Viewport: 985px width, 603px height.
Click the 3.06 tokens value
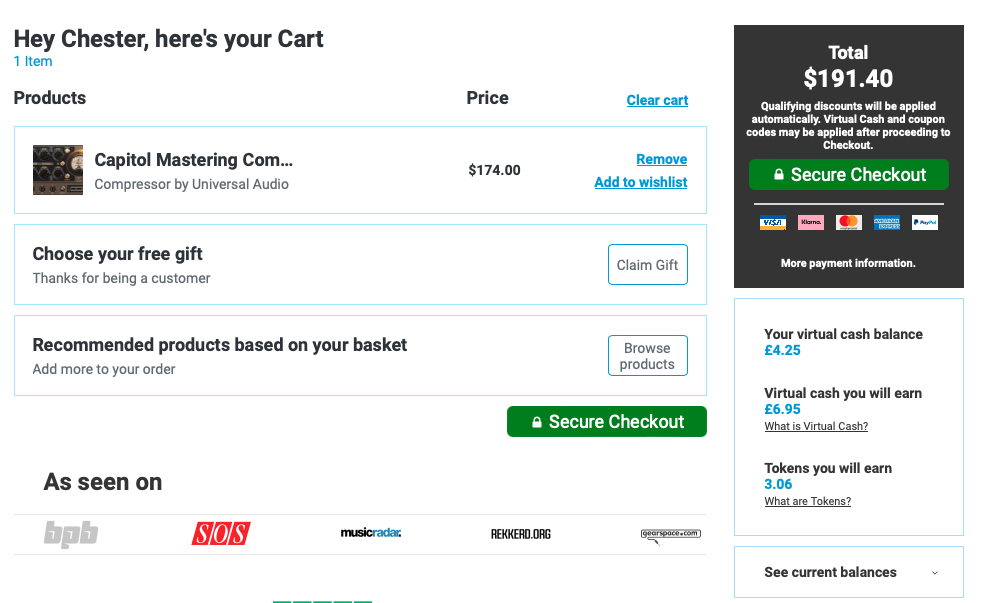click(x=778, y=484)
